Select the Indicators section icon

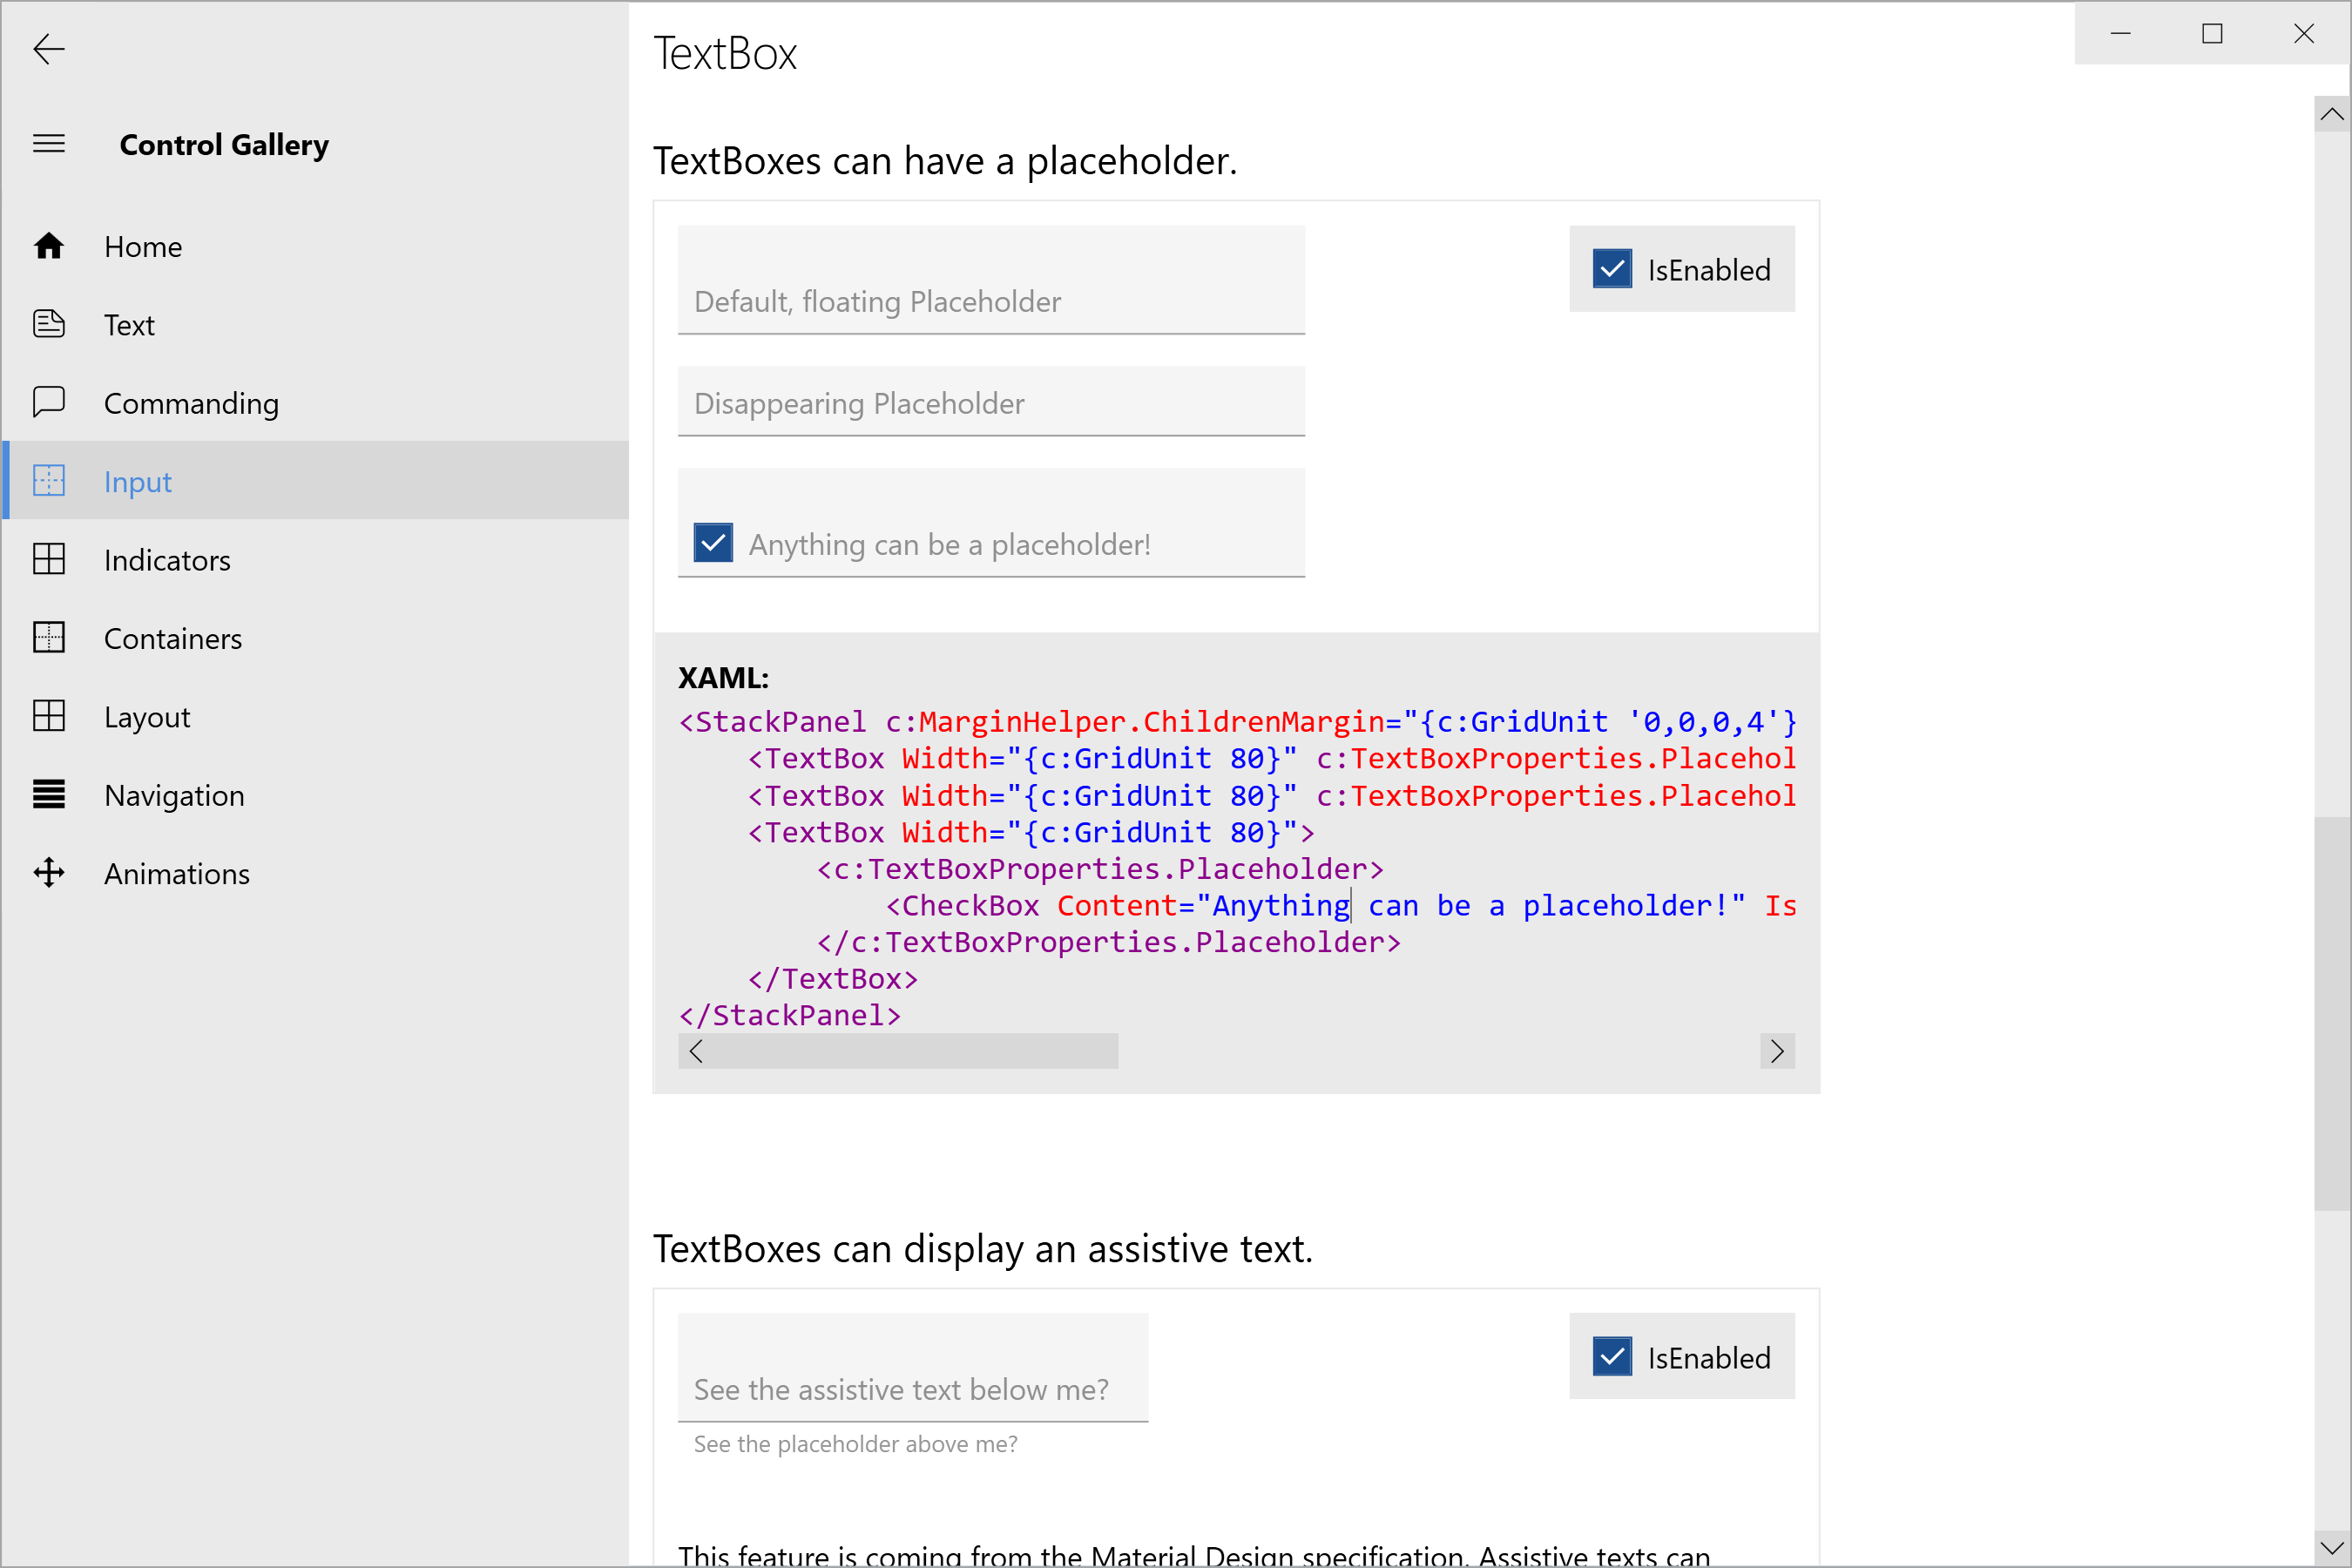(x=47, y=560)
